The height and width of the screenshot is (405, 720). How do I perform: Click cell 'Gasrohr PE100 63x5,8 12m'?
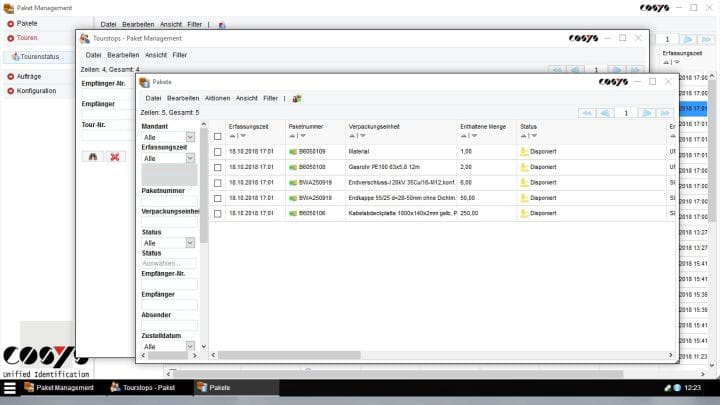click(384, 167)
